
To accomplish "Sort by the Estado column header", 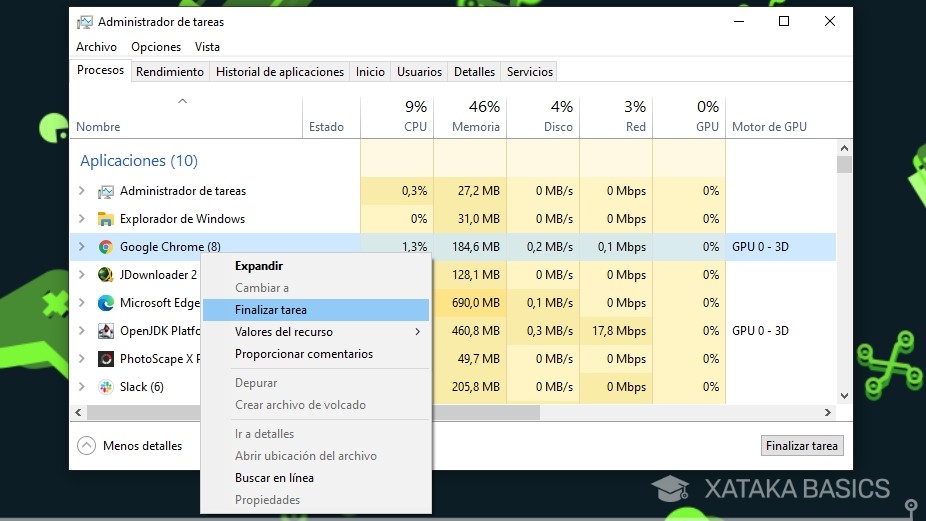I will pyautogui.click(x=326, y=127).
